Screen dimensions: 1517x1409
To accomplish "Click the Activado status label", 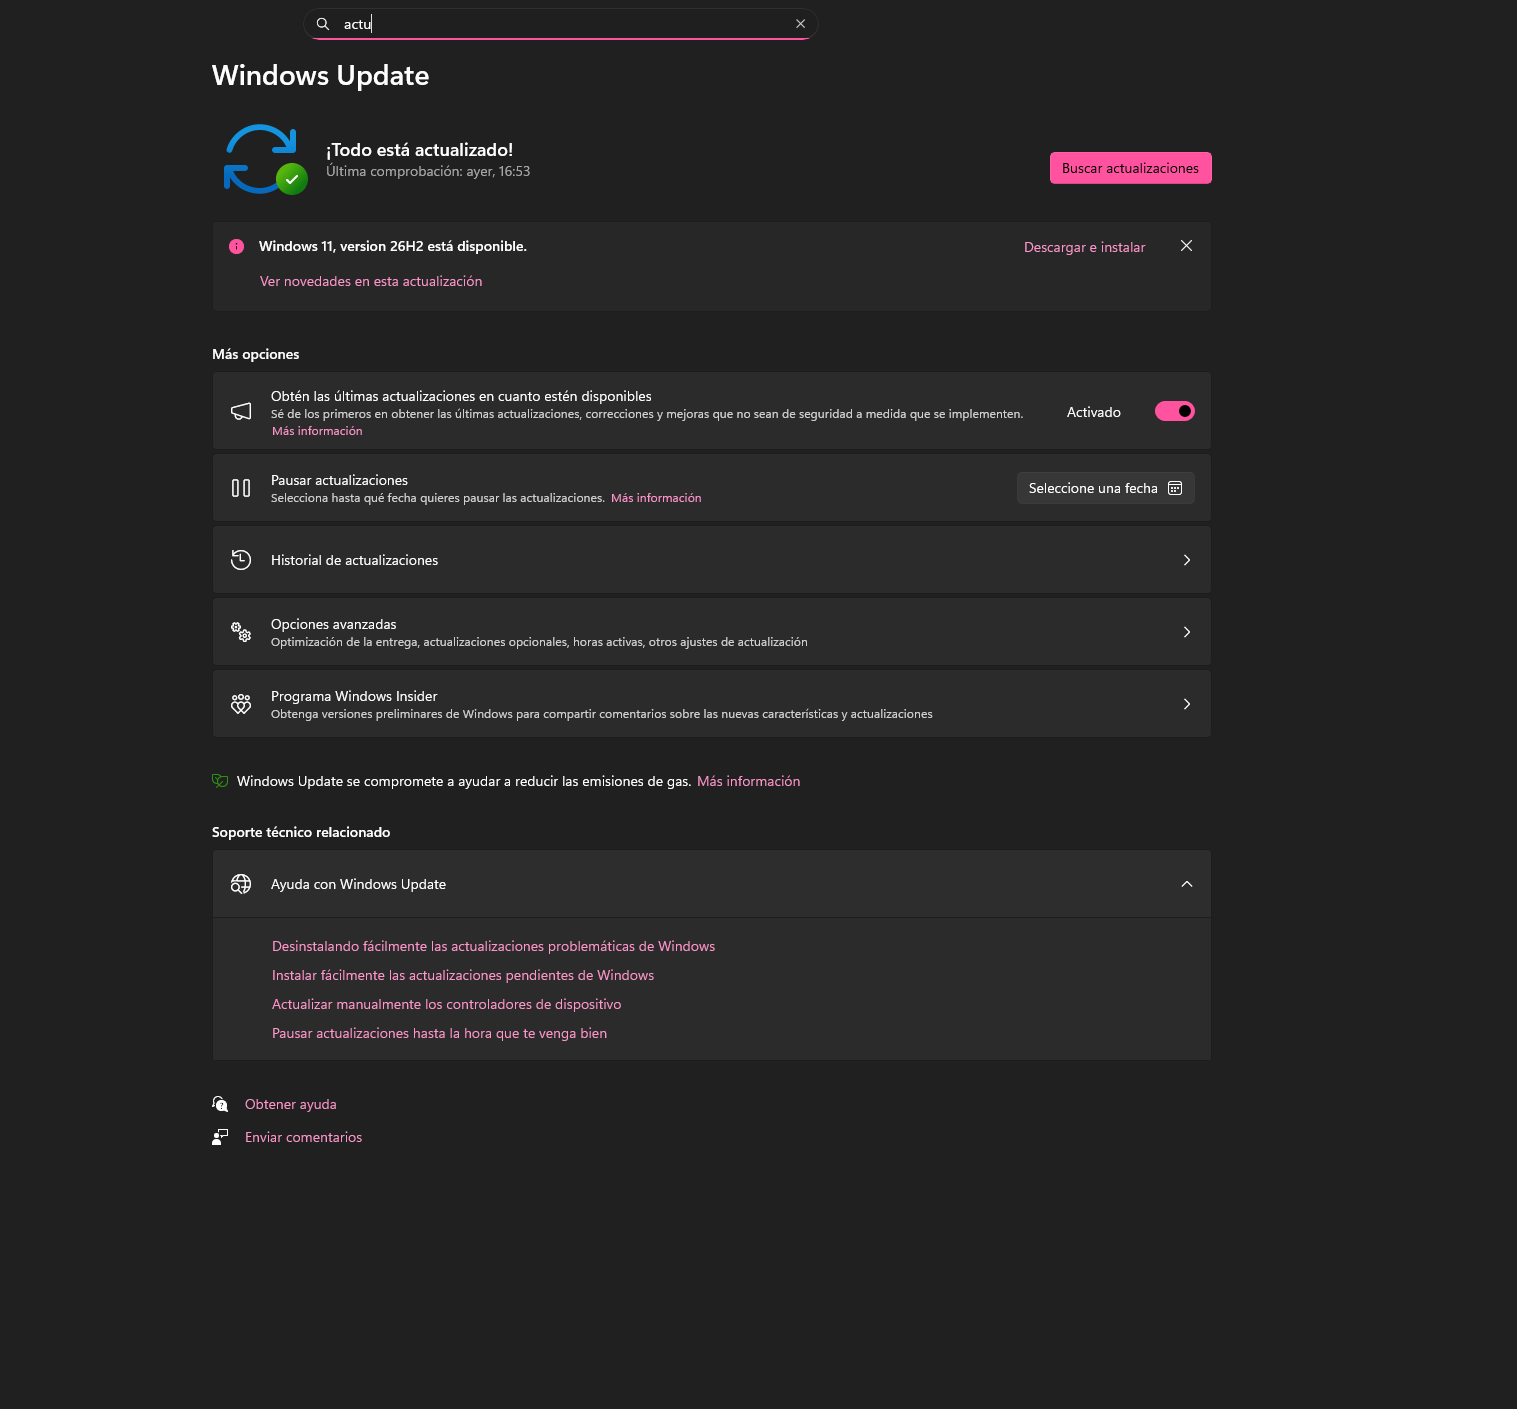I will click(1093, 412).
